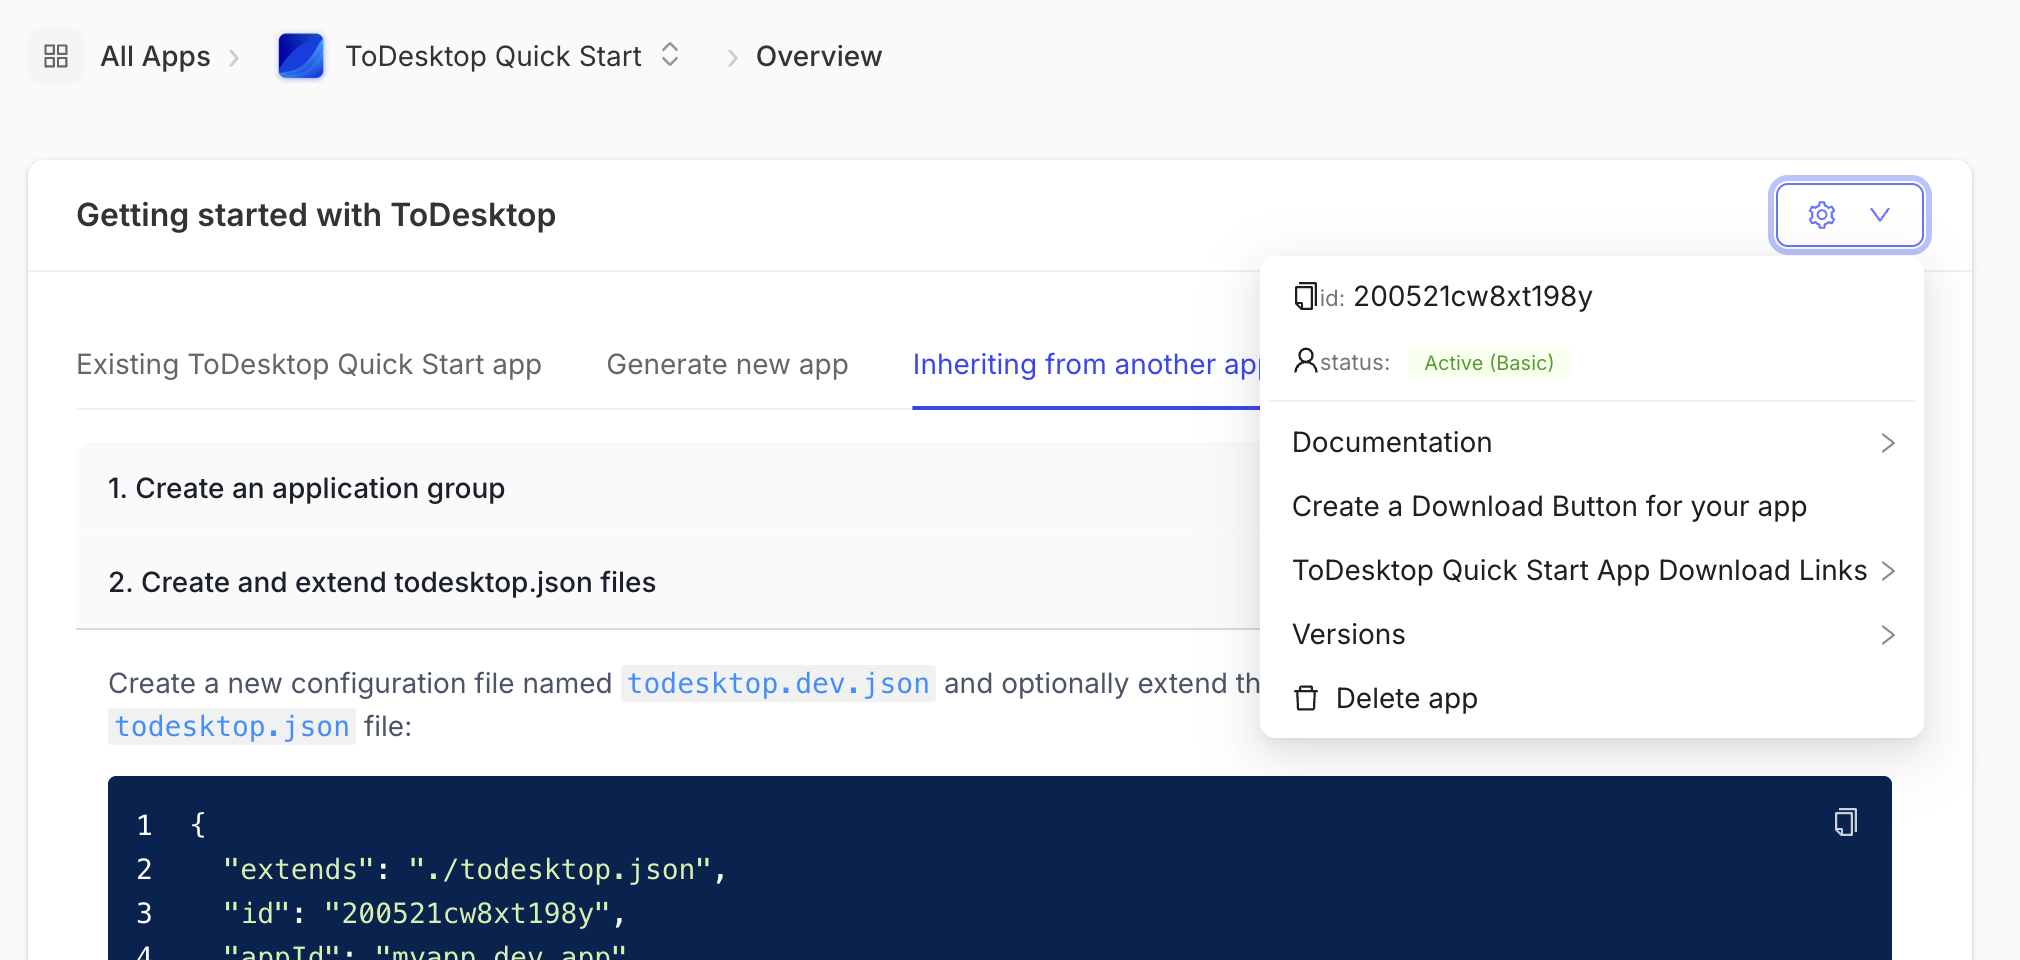Select Inheriting from another app tab

[x=1086, y=364]
